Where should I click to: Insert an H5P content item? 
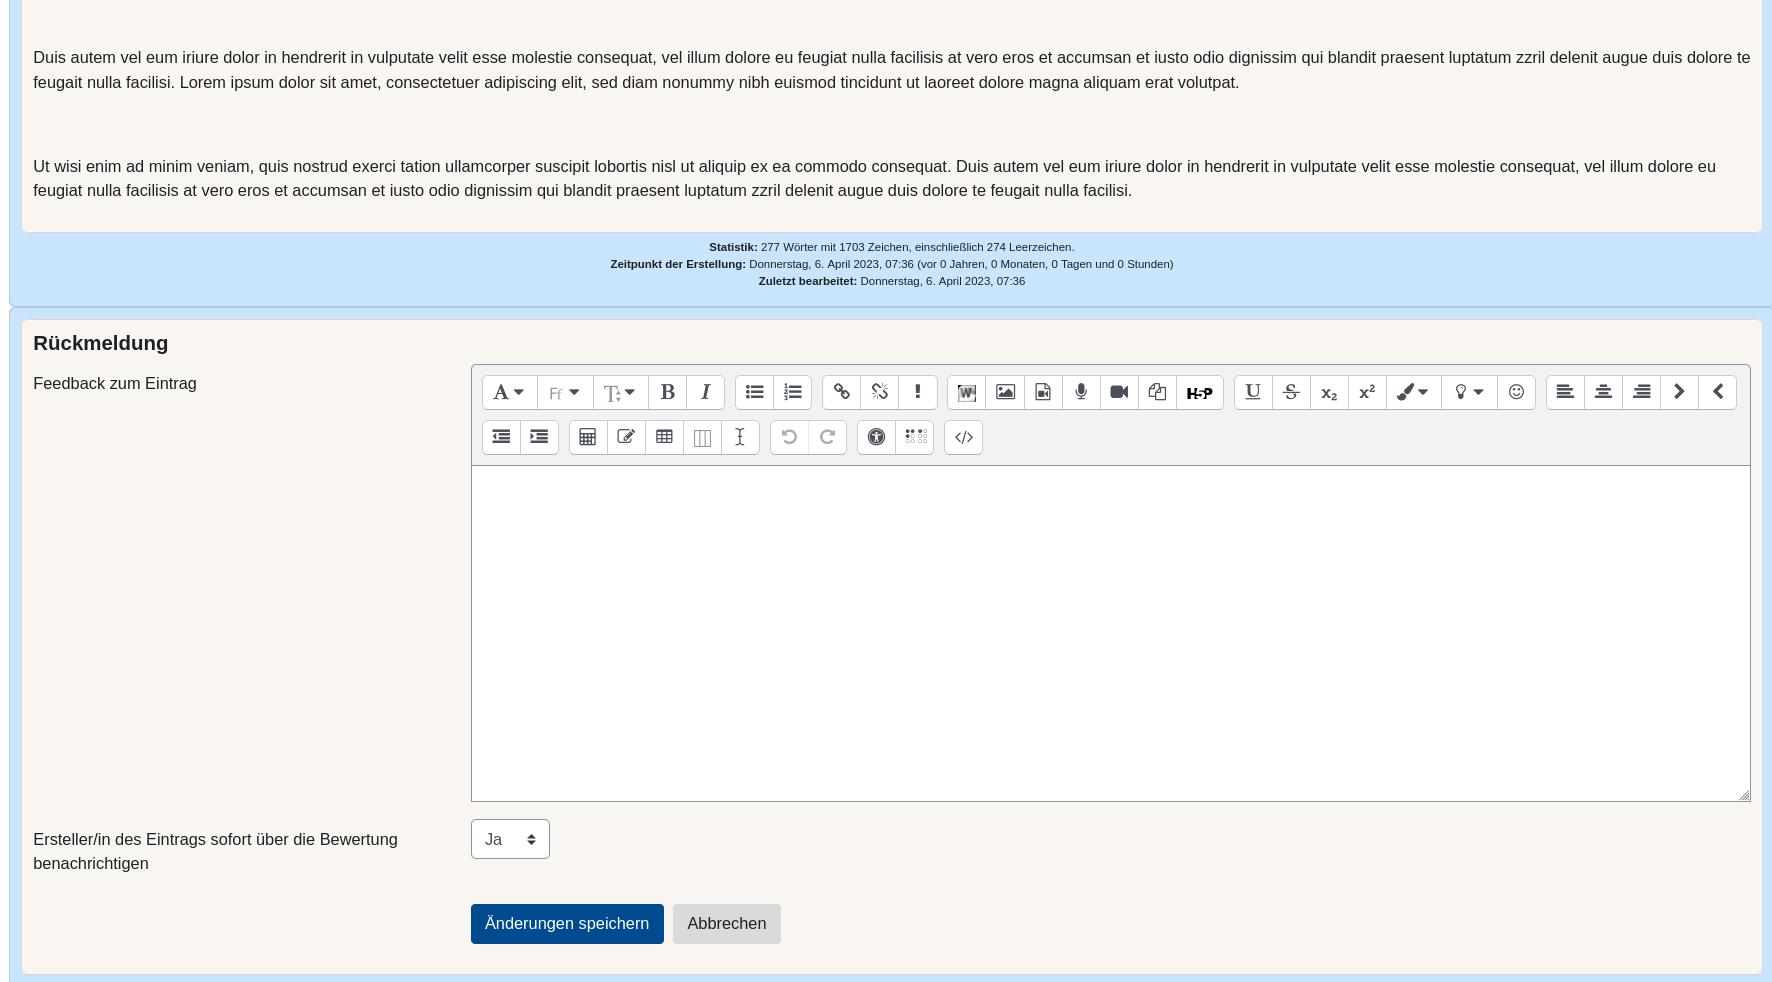(x=1199, y=392)
